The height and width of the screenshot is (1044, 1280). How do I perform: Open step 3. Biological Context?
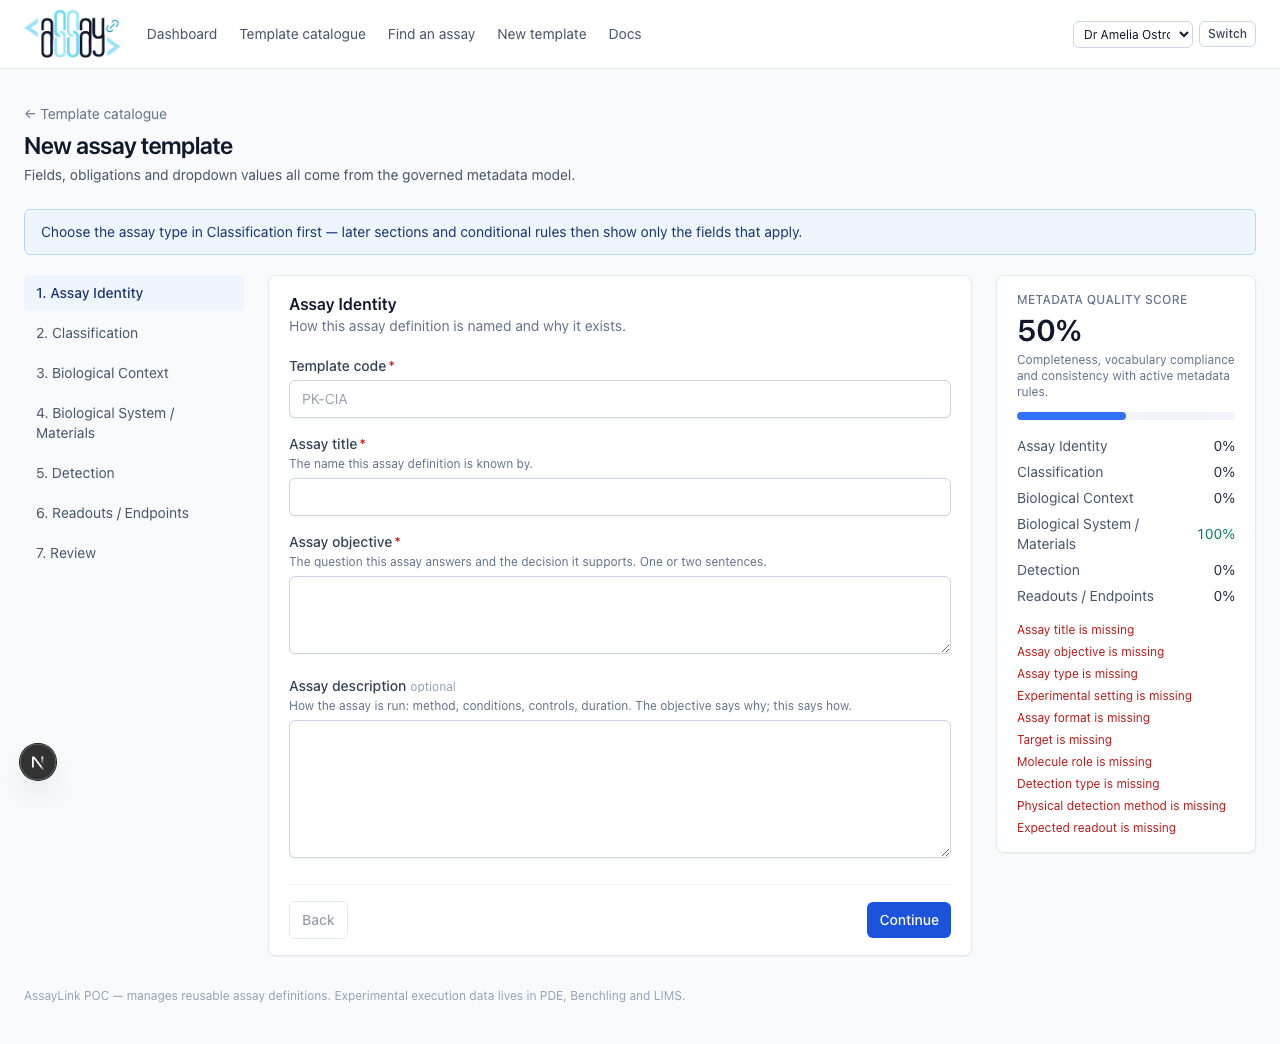point(134,373)
